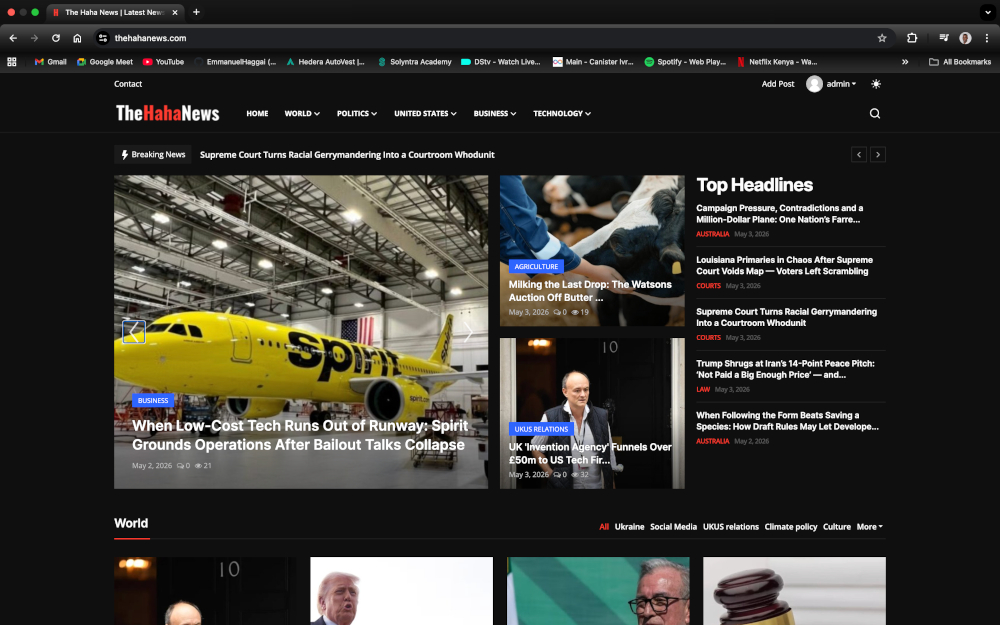Image resolution: width=1000 pixels, height=625 pixels.
Task: Filter World section by Culture
Action: click(837, 527)
